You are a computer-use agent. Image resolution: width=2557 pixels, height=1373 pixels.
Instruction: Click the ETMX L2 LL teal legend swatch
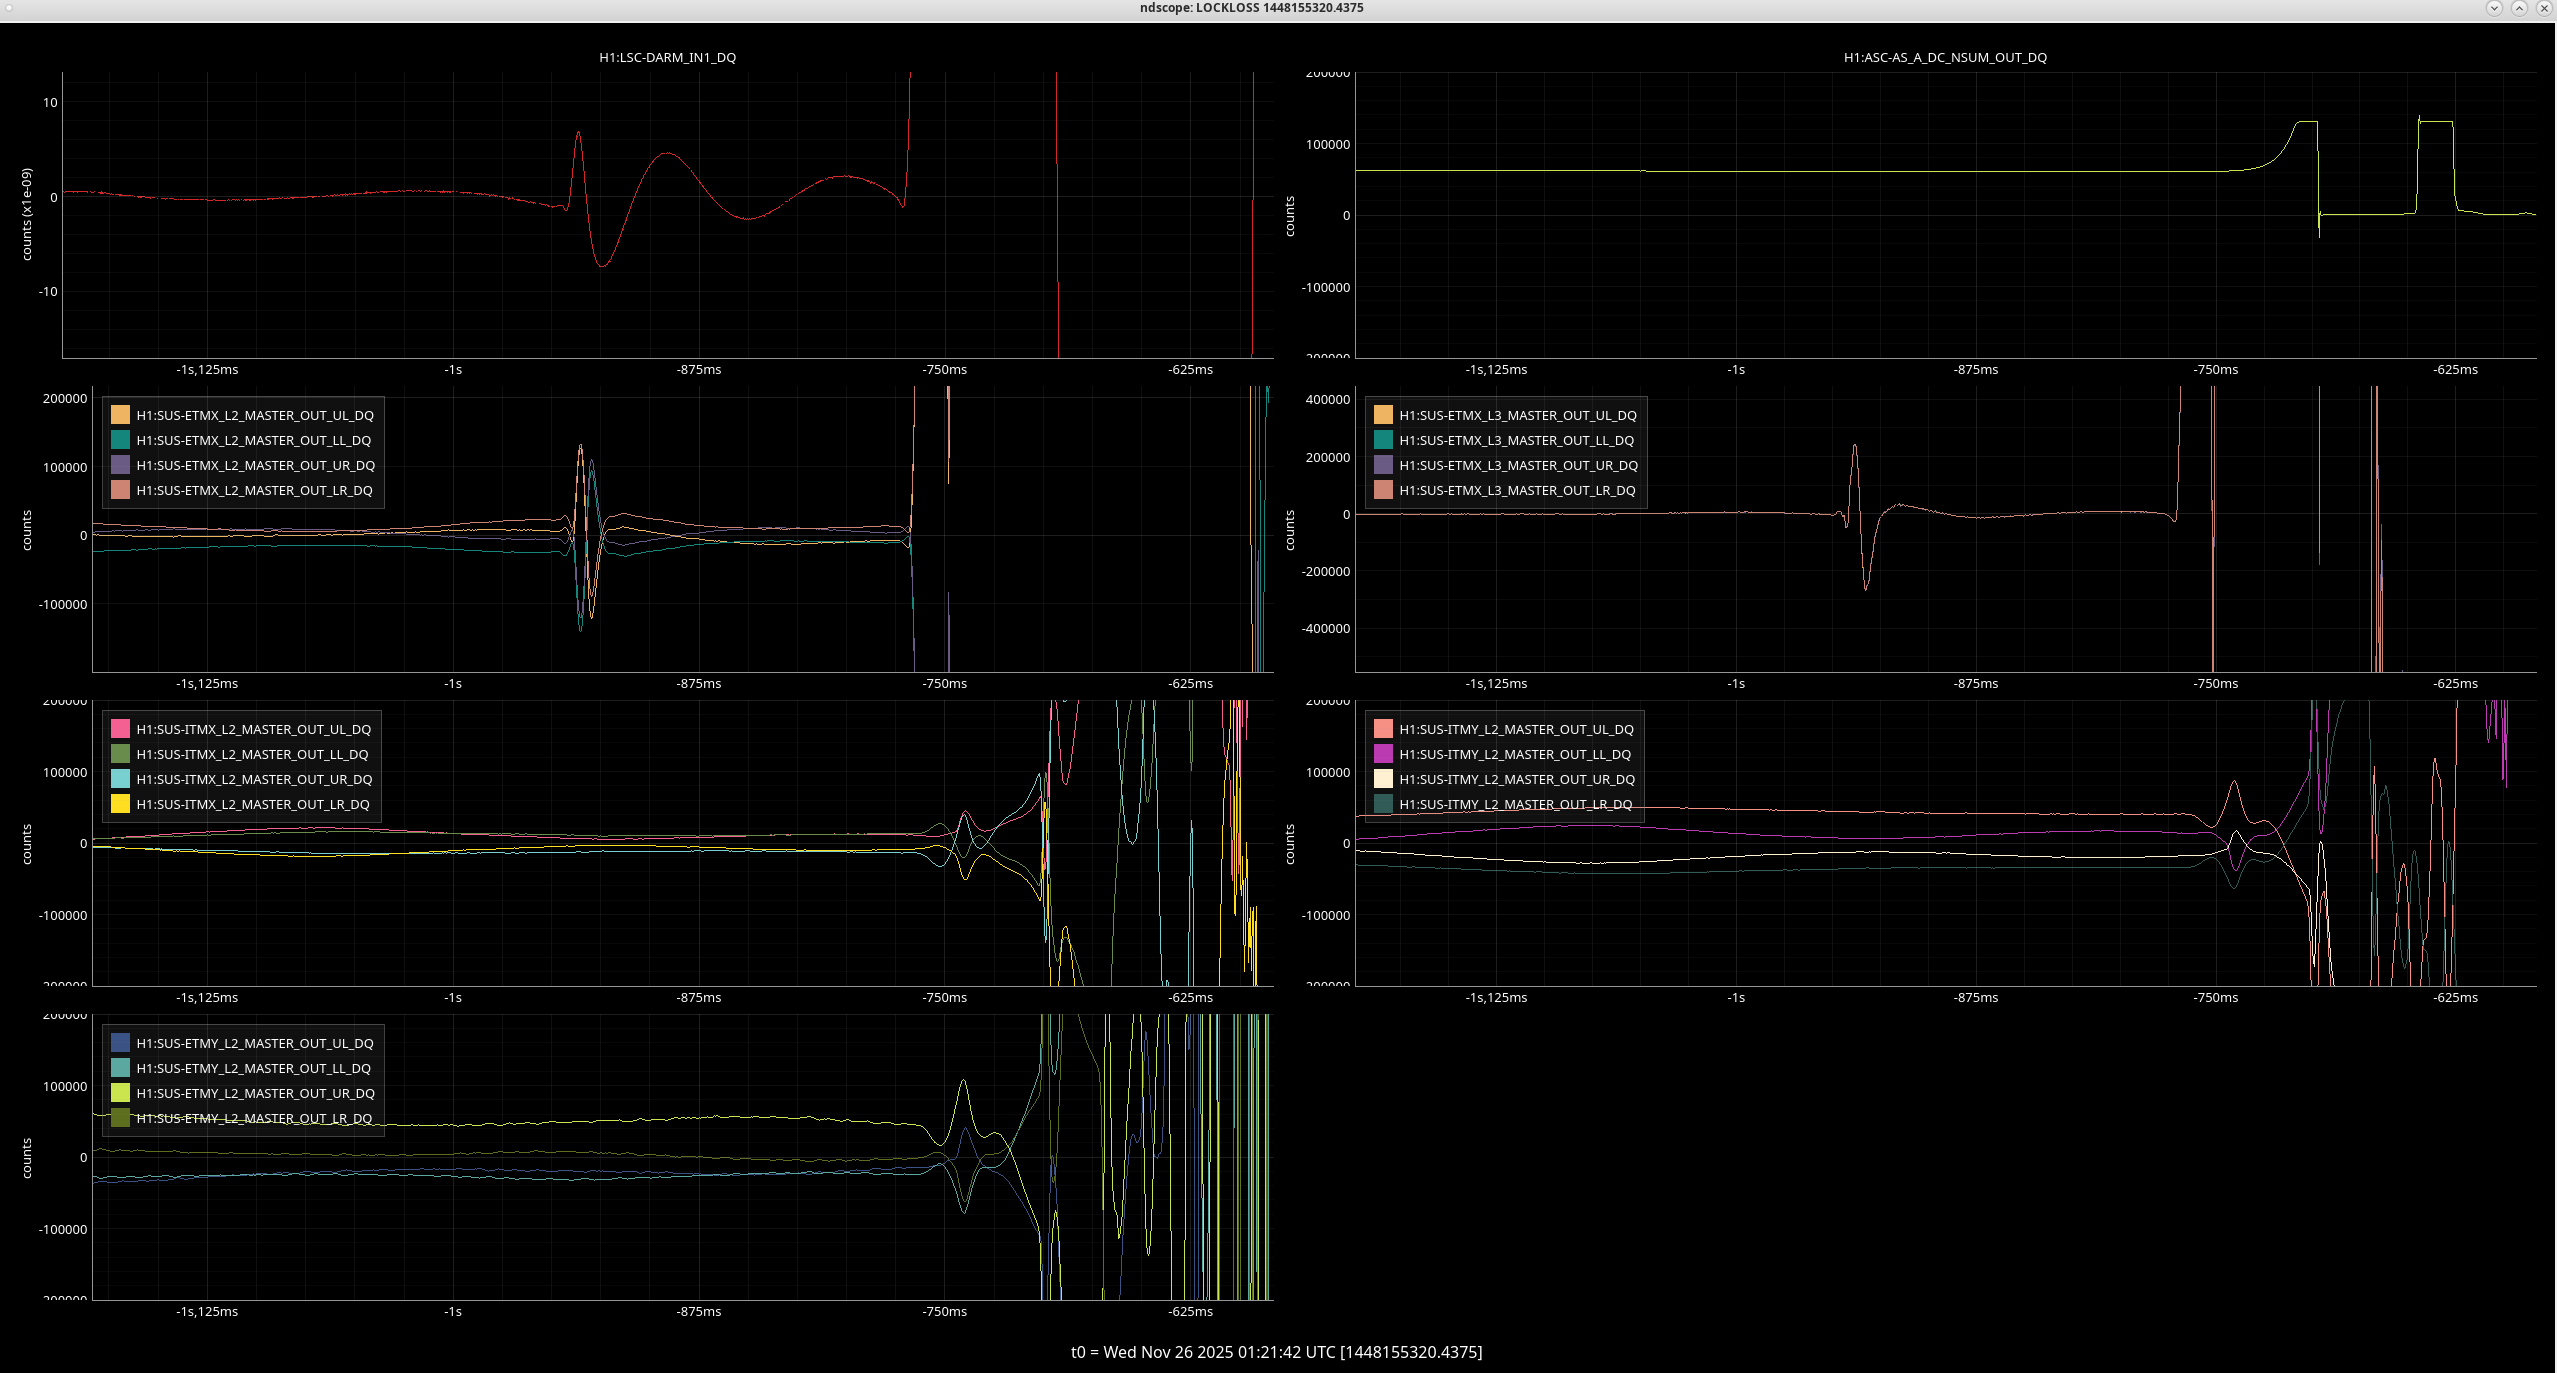(120, 440)
